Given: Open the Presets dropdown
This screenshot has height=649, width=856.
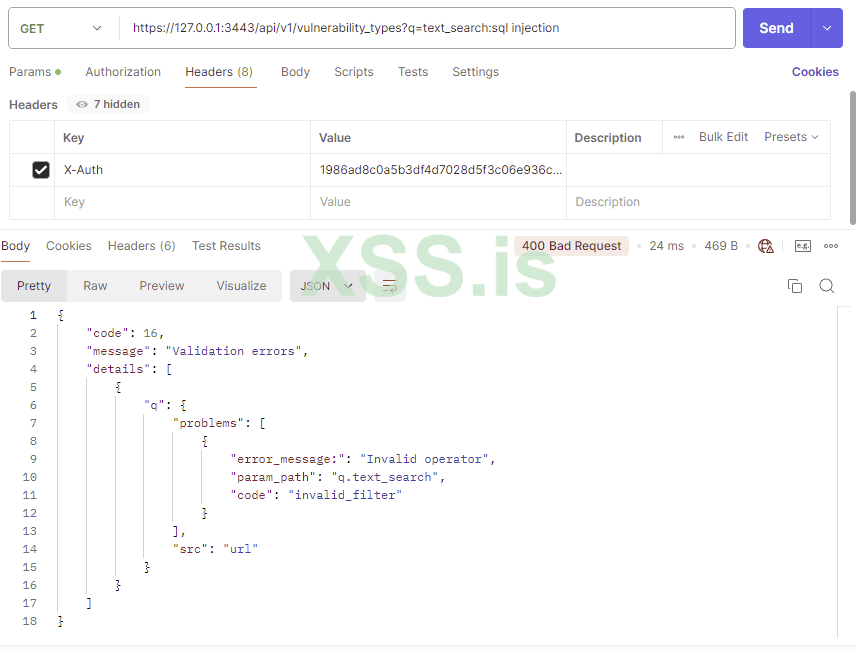Looking at the screenshot, I should tap(791, 137).
